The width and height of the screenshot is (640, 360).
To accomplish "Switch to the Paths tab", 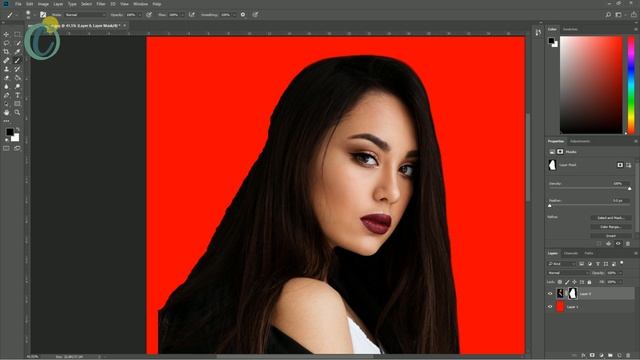I will point(589,253).
